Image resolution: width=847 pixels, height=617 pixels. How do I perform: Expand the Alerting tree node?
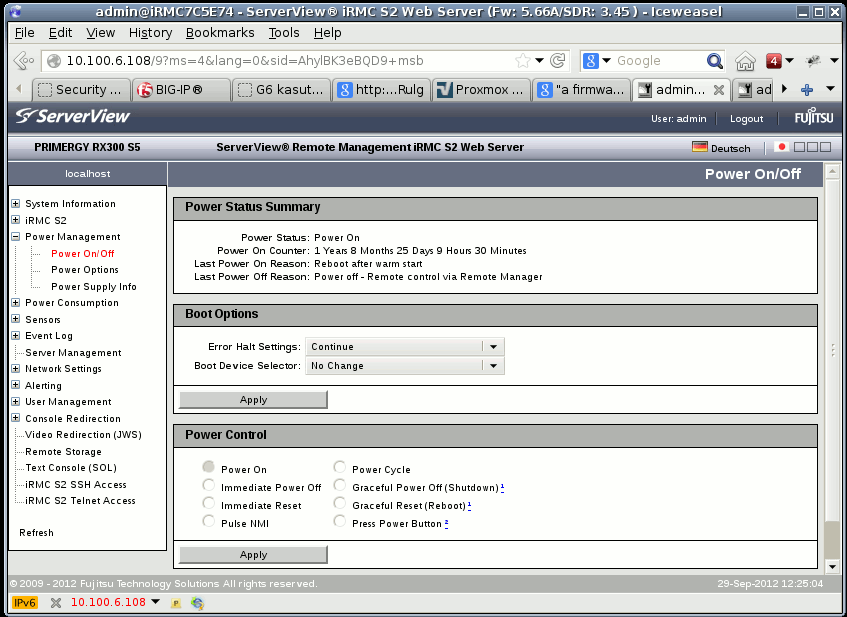point(16,385)
